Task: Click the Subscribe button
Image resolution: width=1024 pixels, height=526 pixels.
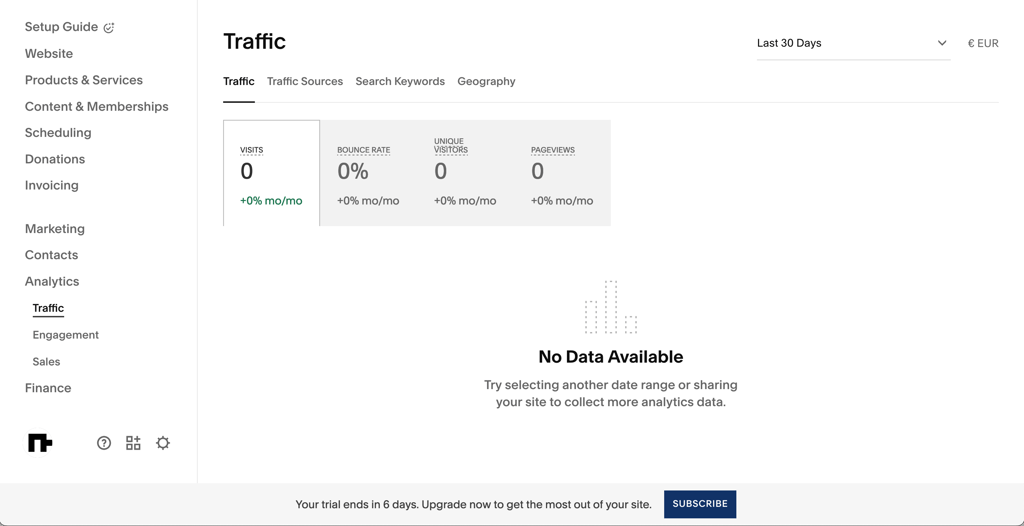Action: point(700,504)
